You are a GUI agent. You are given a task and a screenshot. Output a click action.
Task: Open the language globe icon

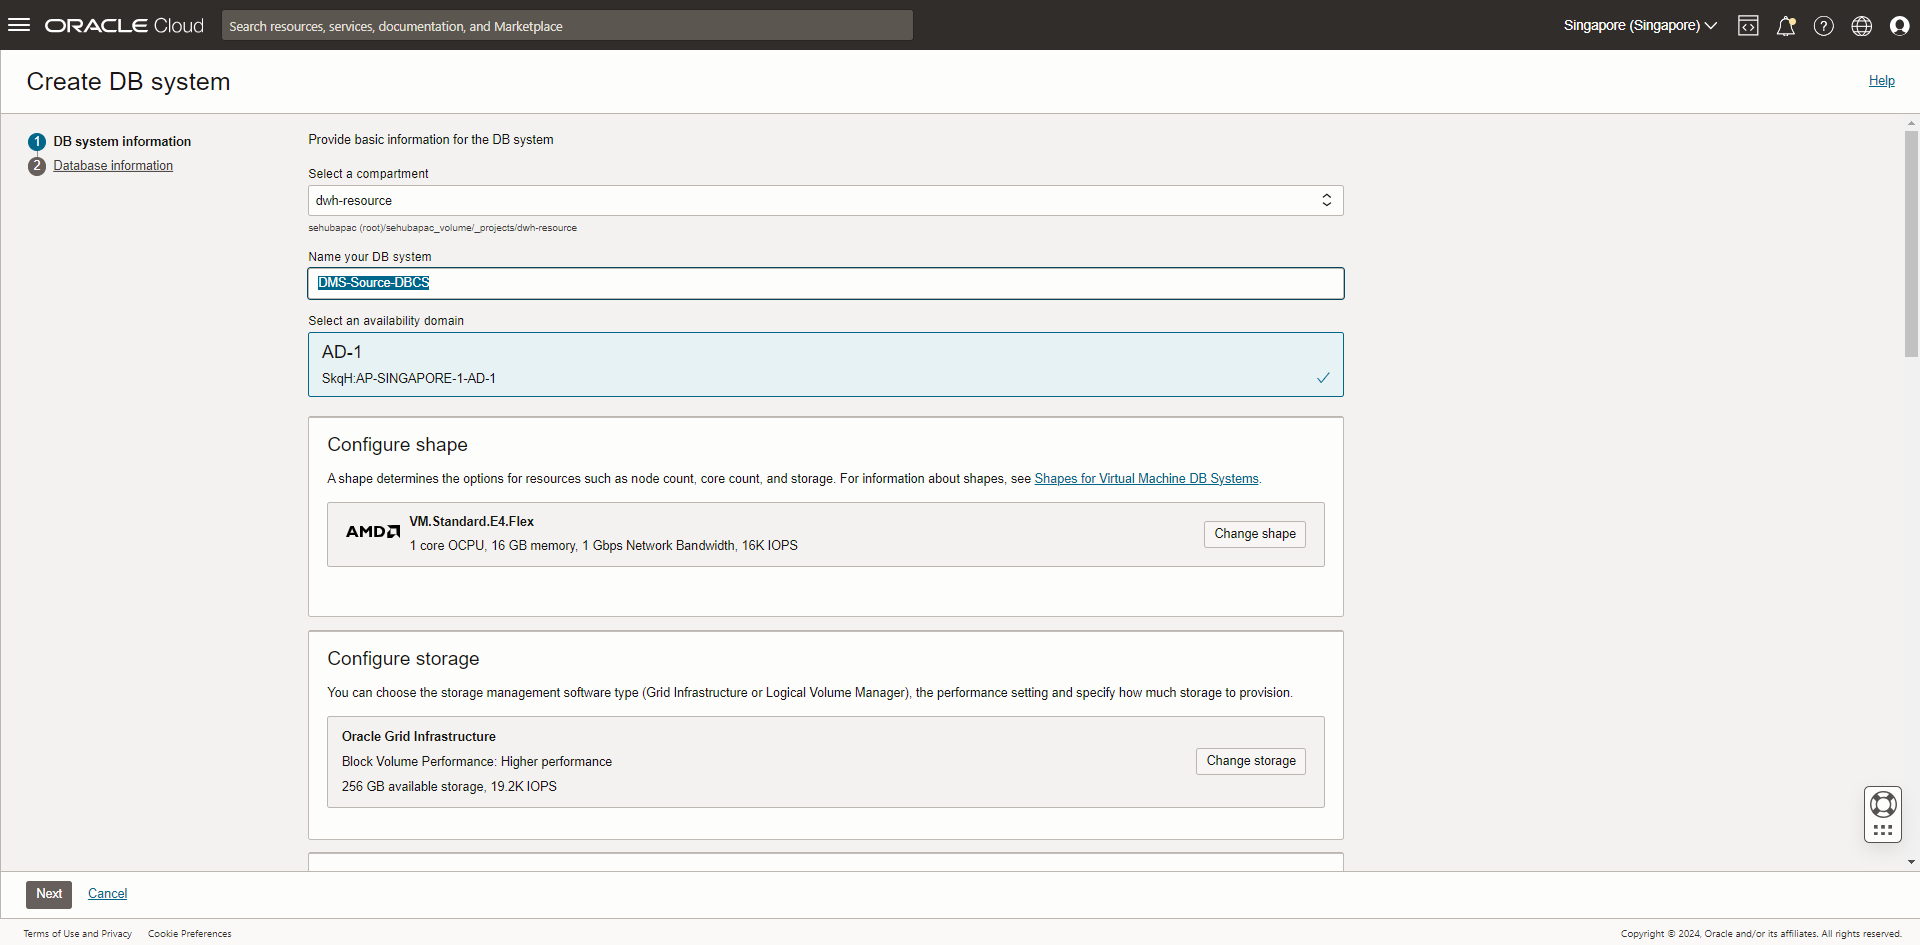tap(1862, 26)
